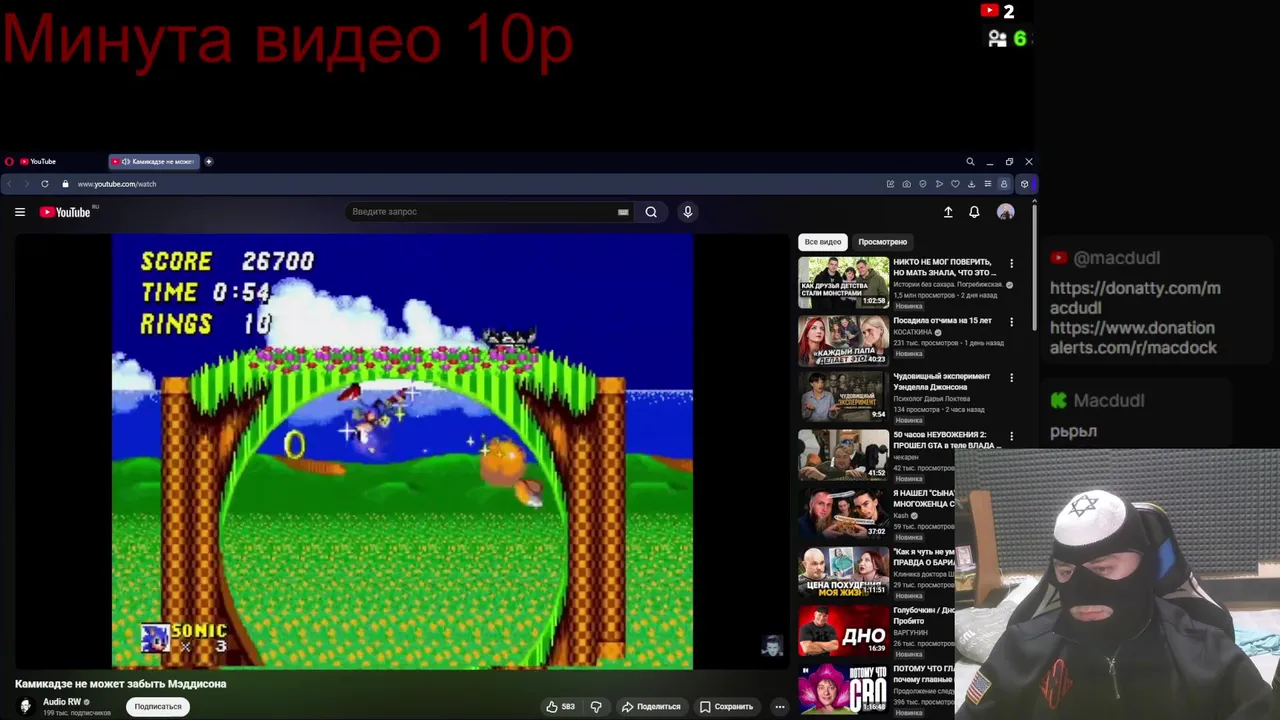Screen dimensions: 1280x720
Task: Click the donatty.com link text in chat
Action: point(1135,298)
